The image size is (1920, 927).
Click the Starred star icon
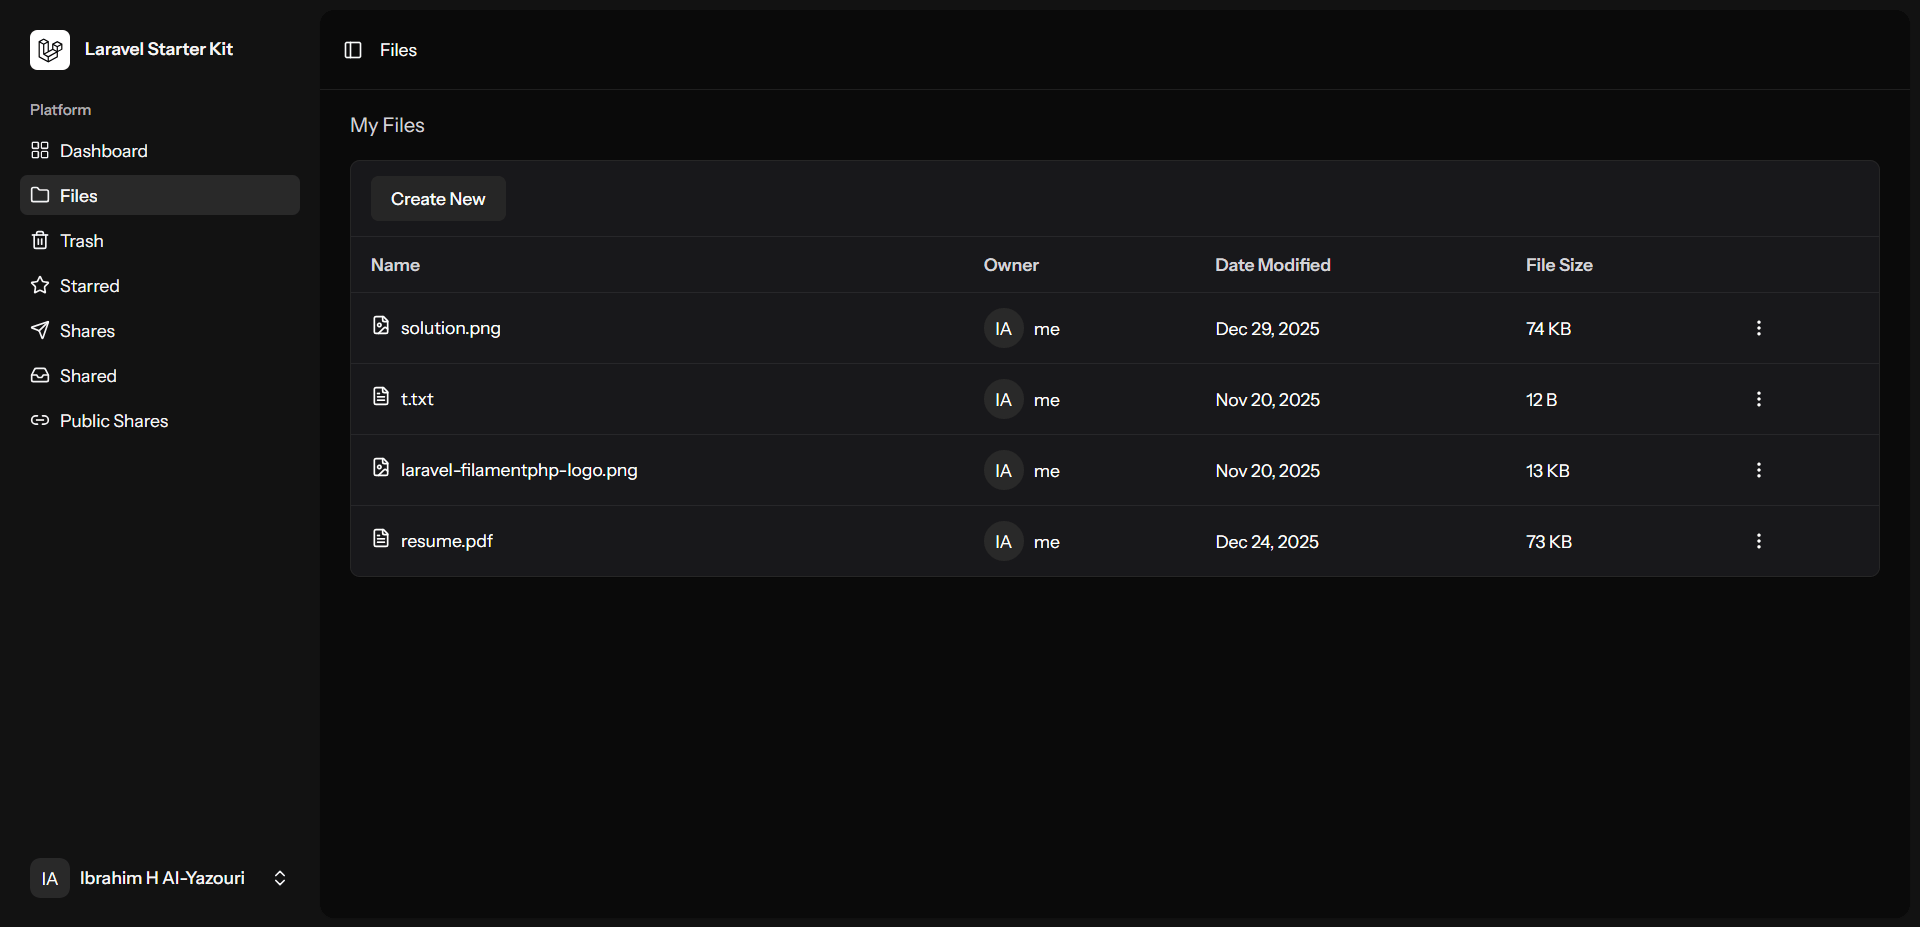click(x=40, y=285)
